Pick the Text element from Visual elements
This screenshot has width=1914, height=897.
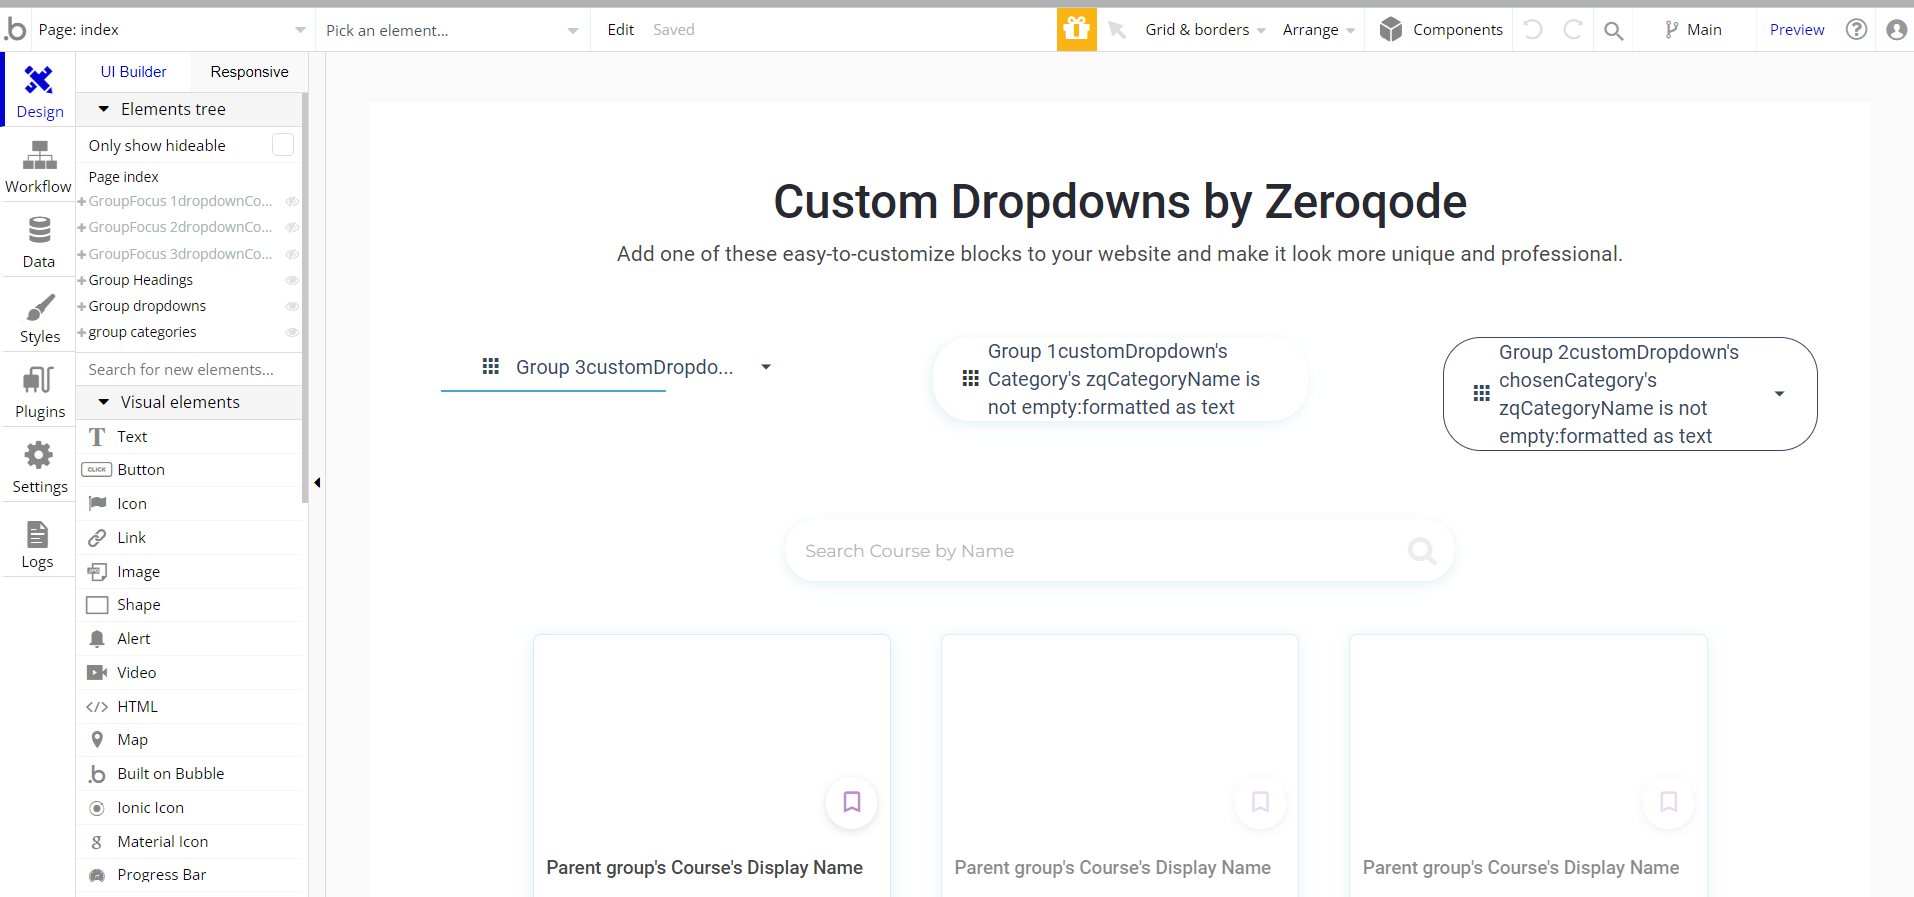pyautogui.click(x=189, y=437)
